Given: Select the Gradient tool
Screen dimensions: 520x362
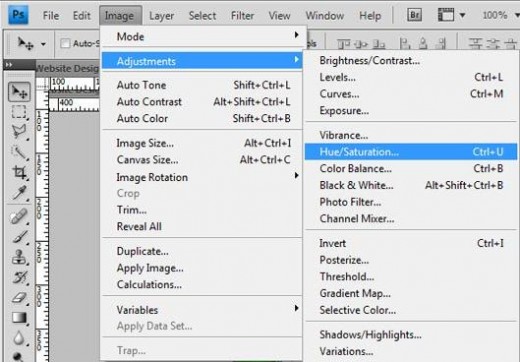Looking at the screenshot, I should tap(19, 318).
